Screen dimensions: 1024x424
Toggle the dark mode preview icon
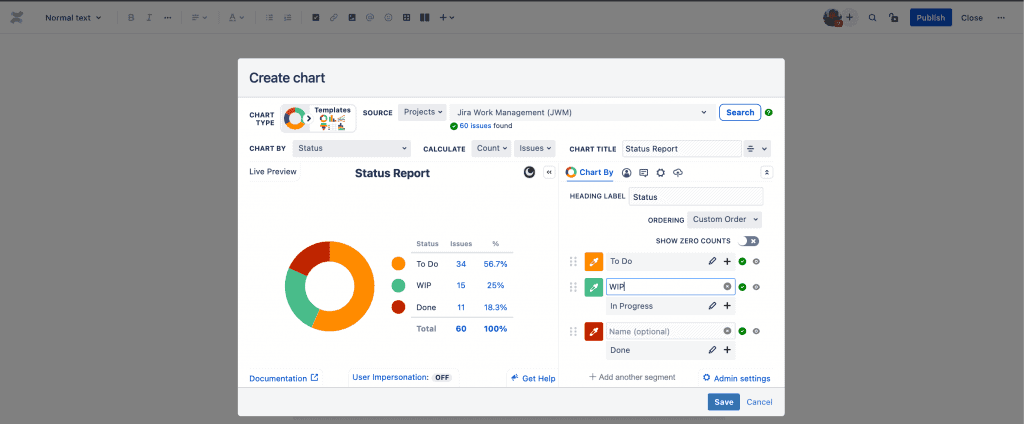coord(529,172)
